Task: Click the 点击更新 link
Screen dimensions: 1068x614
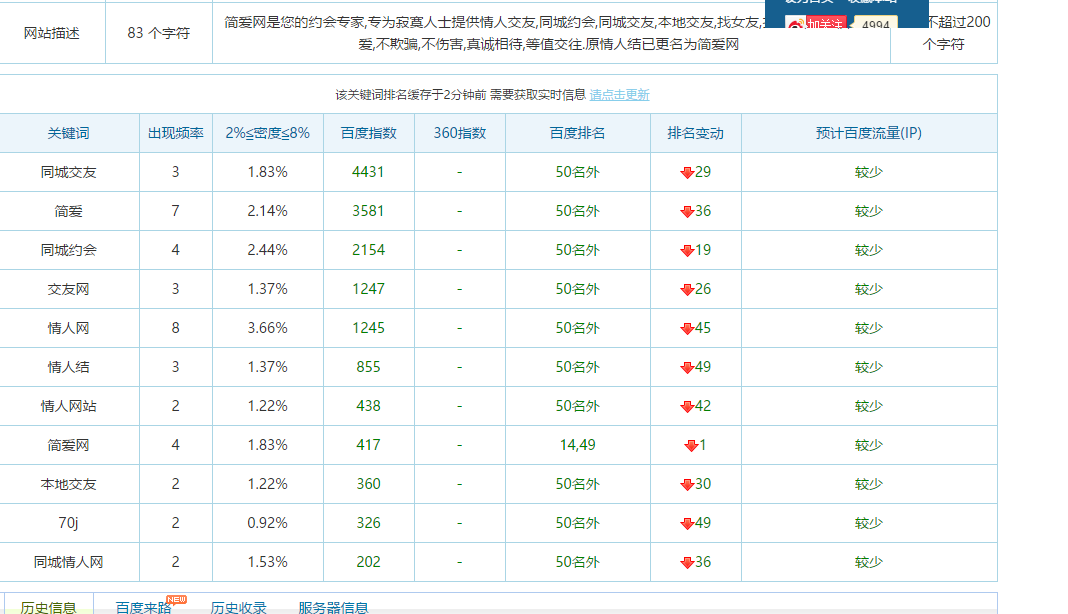Action: tap(619, 95)
